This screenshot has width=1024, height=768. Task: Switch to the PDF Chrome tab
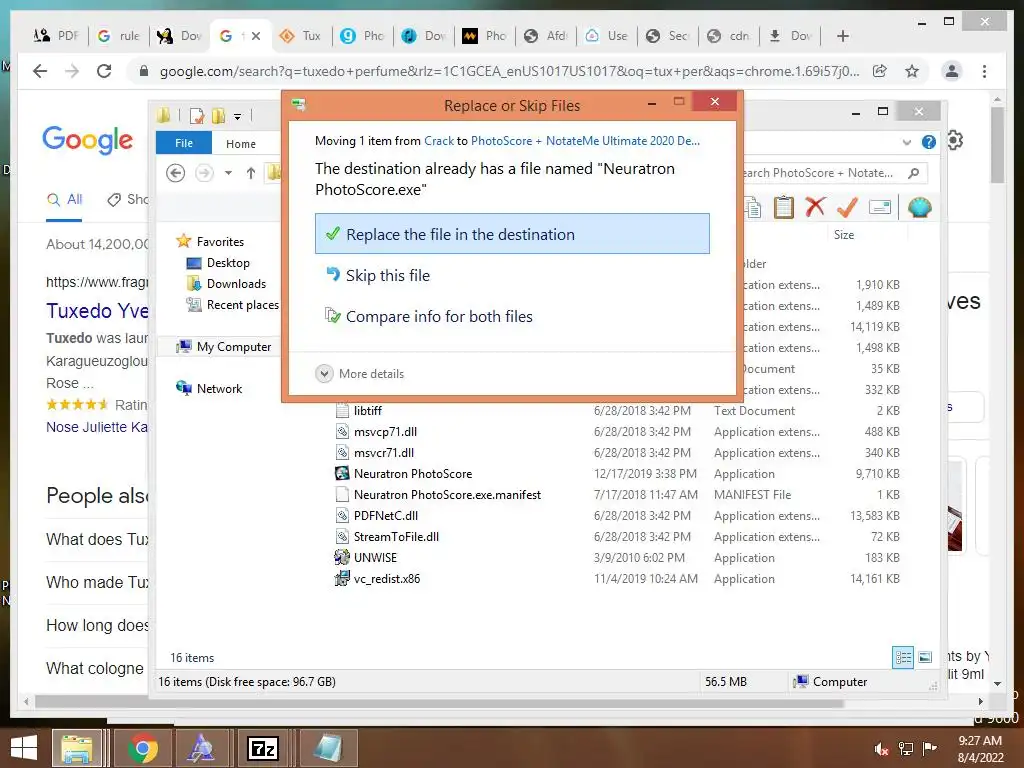(x=56, y=35)
